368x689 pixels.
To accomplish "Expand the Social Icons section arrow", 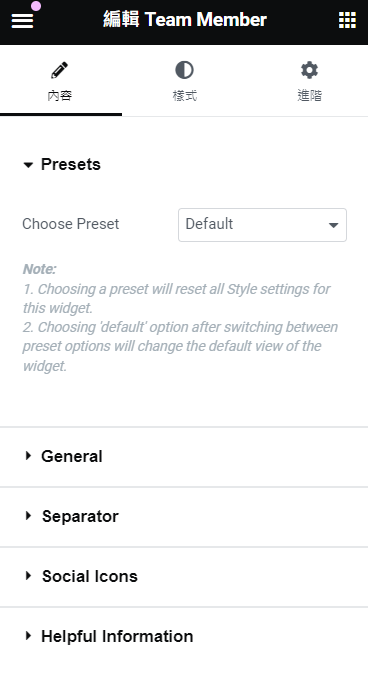I will [29, 576].
